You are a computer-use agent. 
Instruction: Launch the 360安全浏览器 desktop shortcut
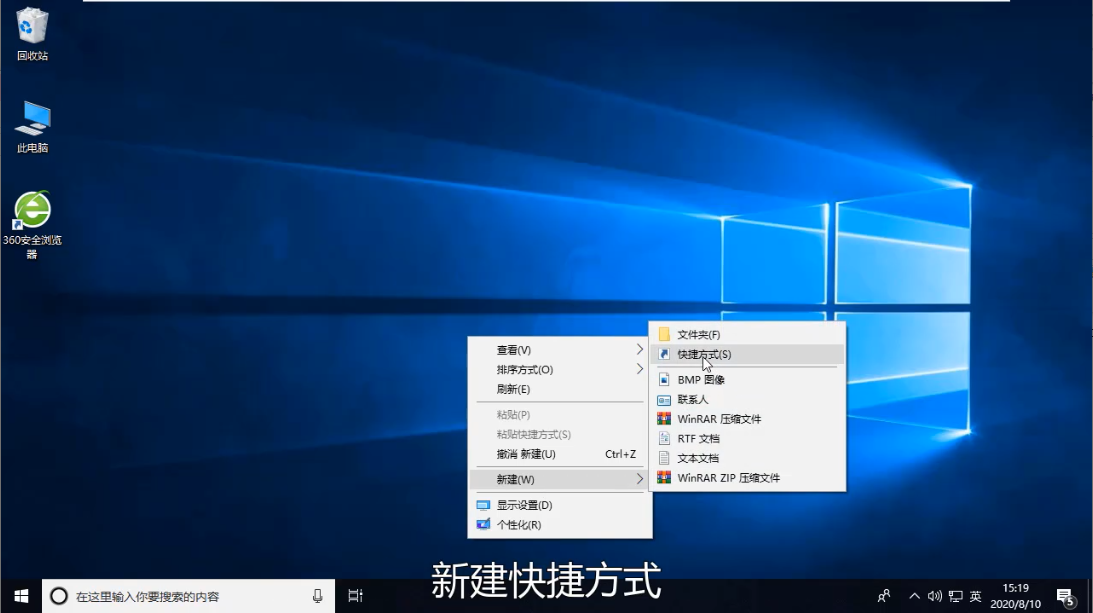tap(32, 222)
